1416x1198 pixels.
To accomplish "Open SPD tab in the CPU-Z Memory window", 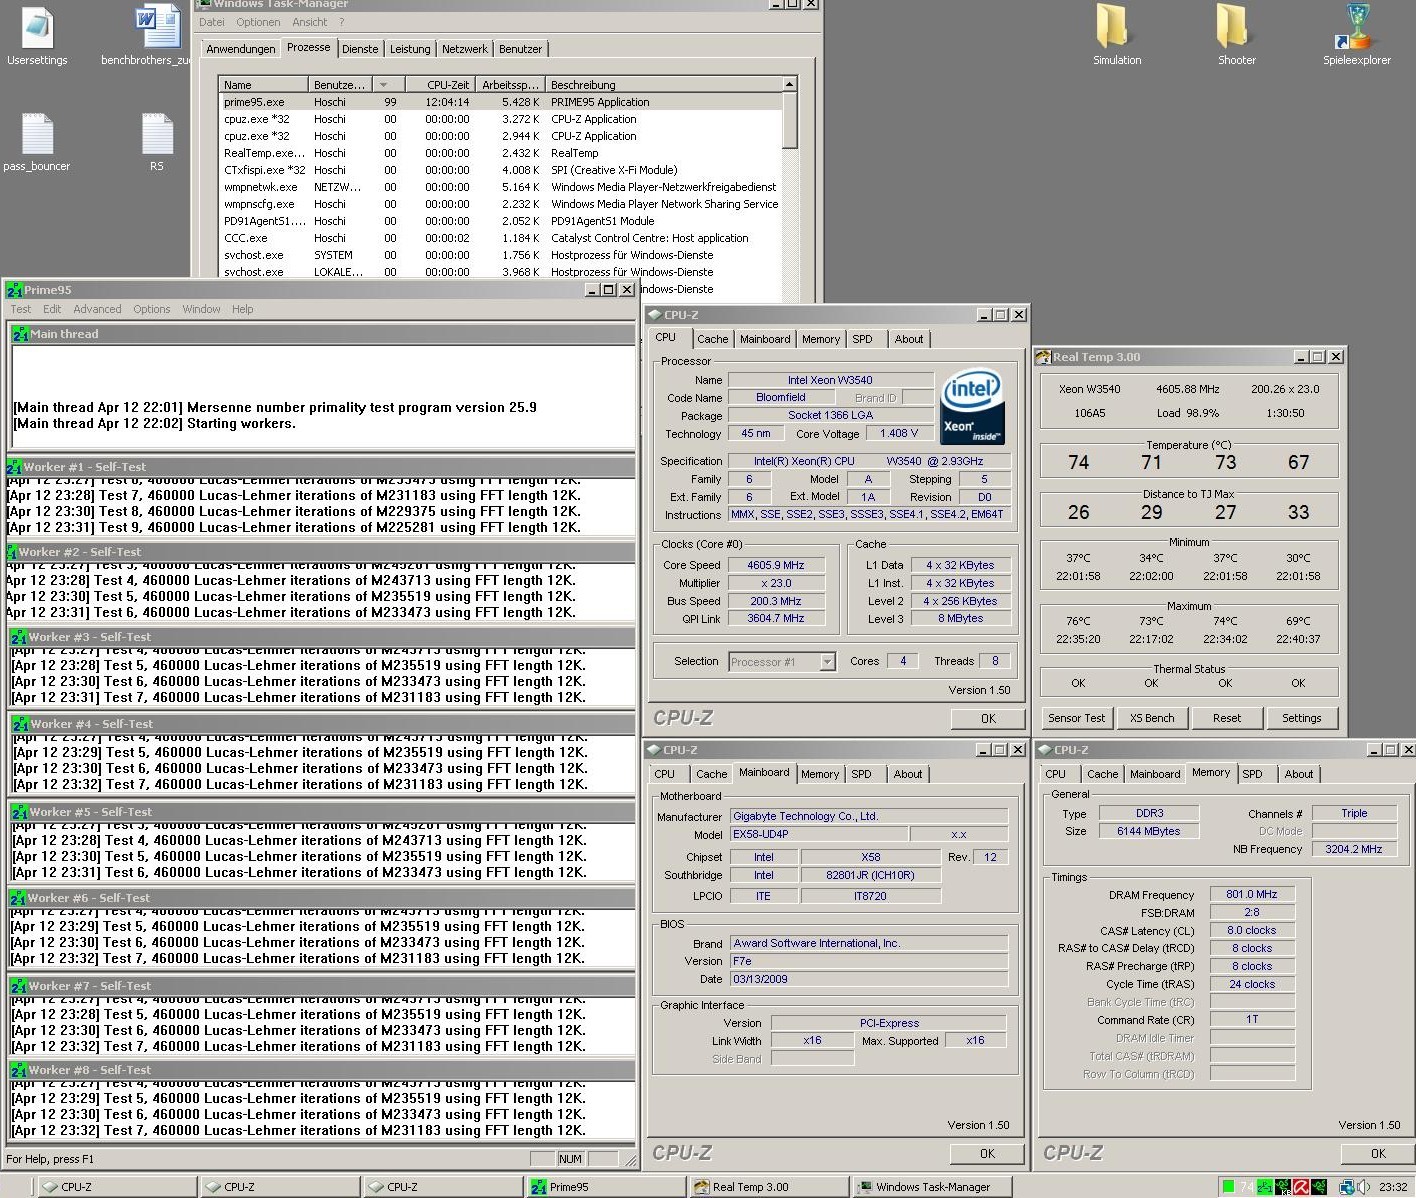I will click(1252, 774).
